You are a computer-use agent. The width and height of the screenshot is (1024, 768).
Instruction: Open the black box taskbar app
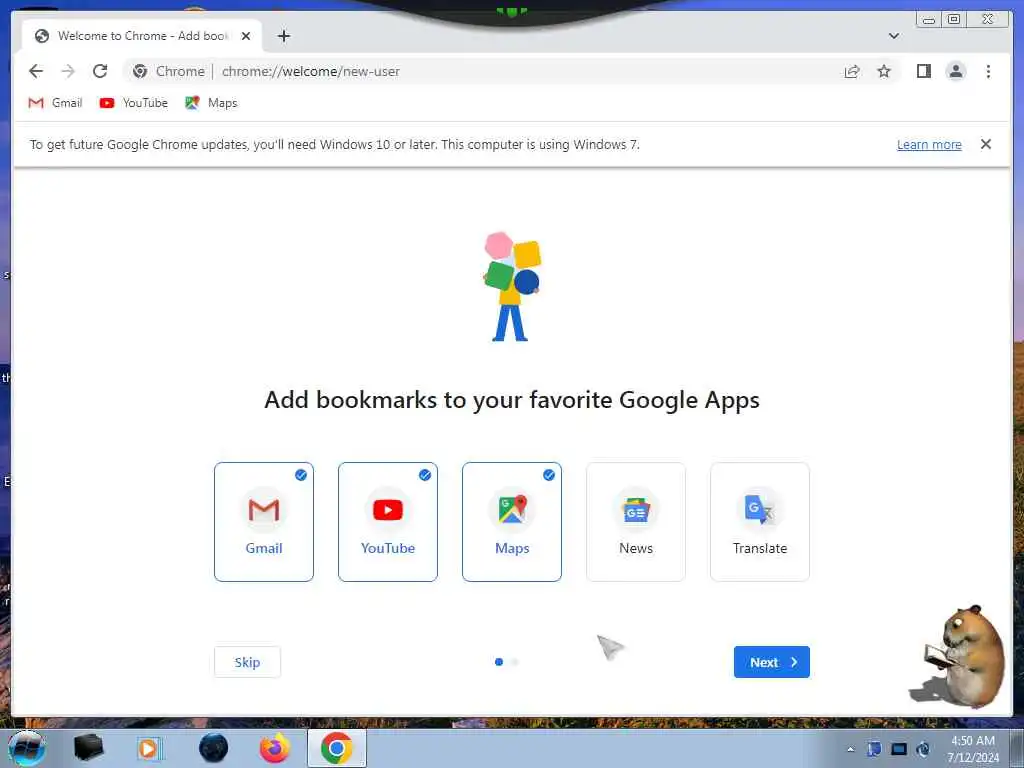(89, 748)
